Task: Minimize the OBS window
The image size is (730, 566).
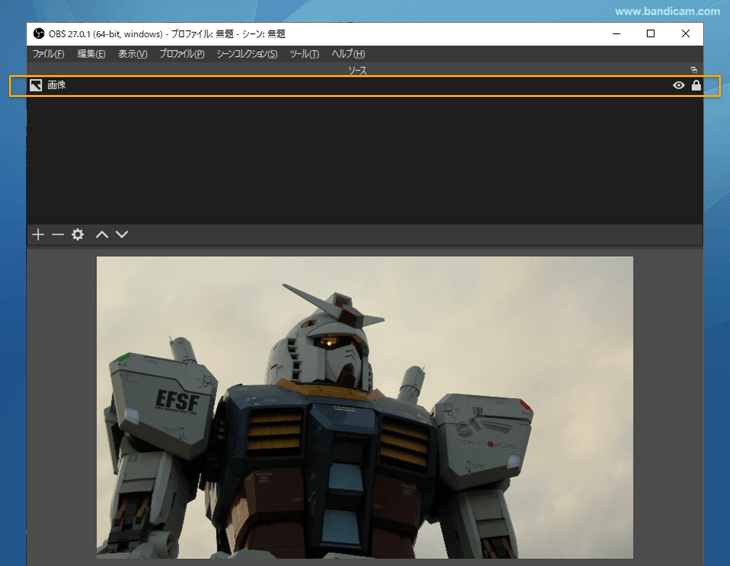Action: coord(616,34)
